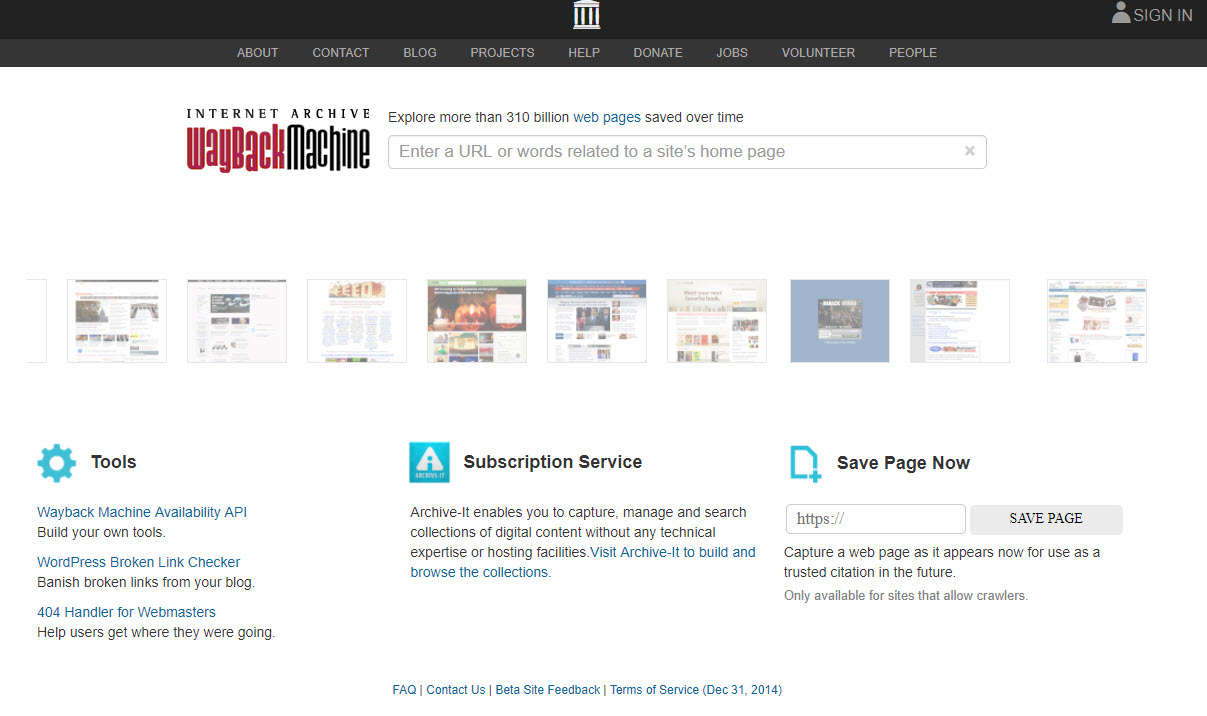Follow the Visit Archive-It collections link

click(x=583, y=562)
